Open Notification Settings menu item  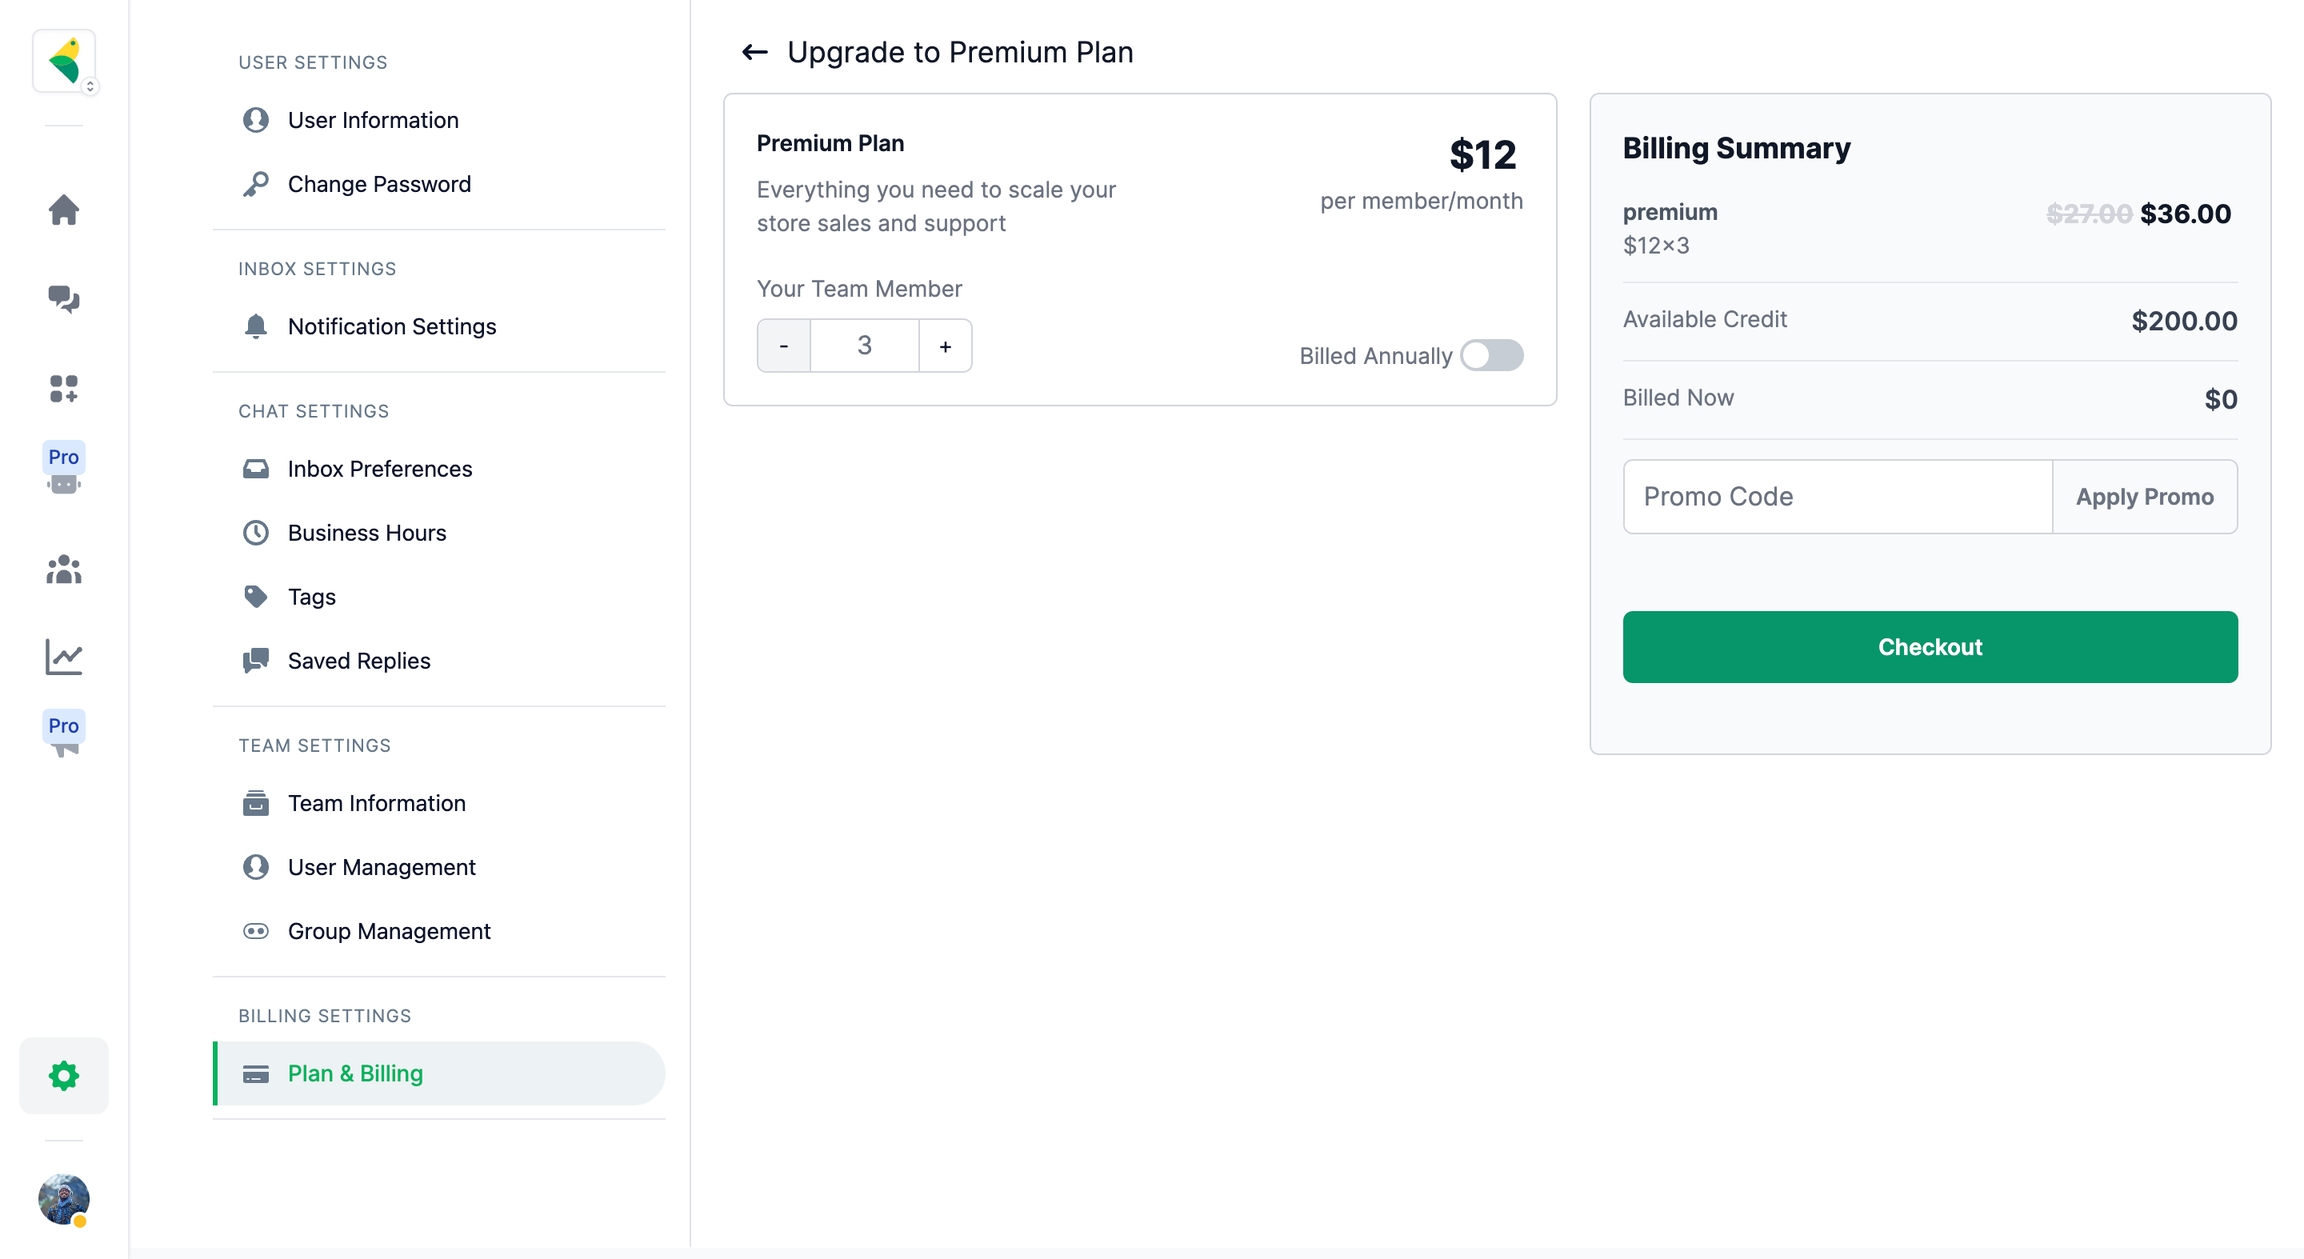[391, 326]
